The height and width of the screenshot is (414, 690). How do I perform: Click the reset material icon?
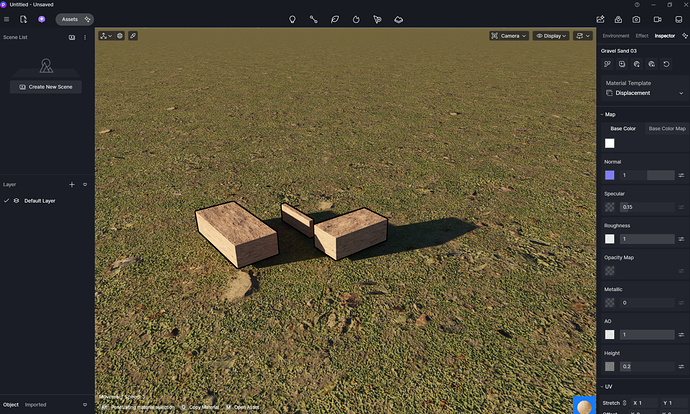(666, 64)
